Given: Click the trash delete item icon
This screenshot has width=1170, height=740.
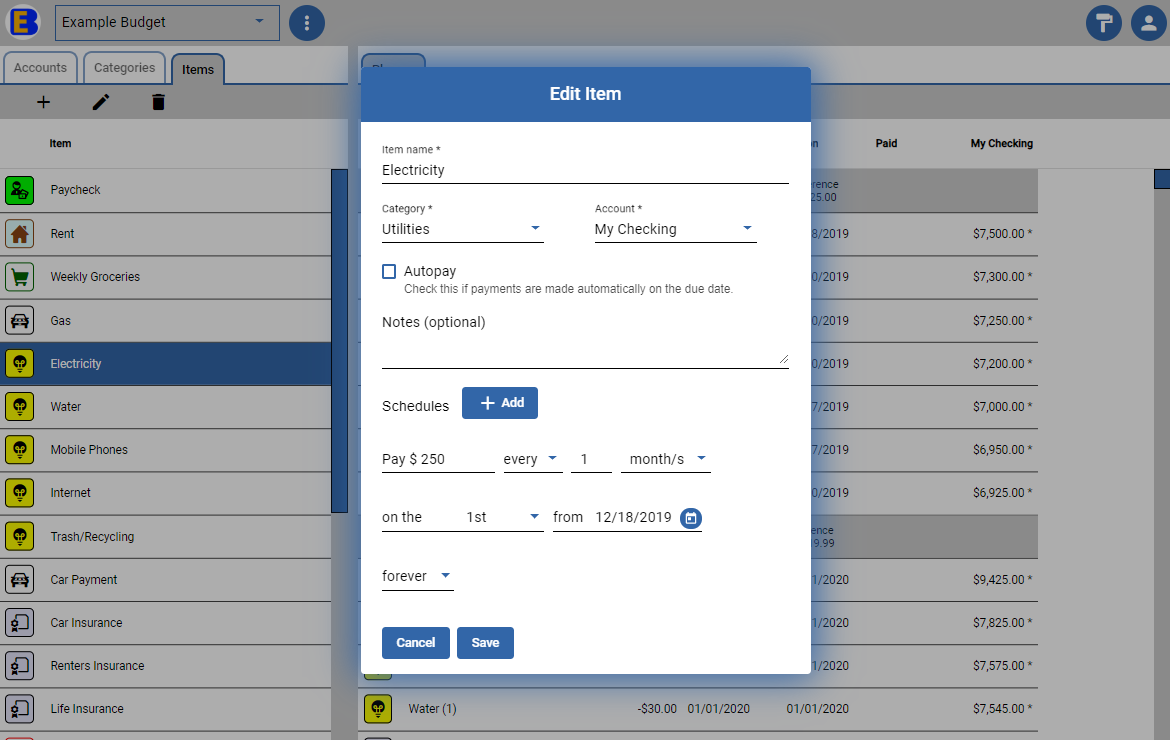Looking at the screenshot, I should click(158, 102).
